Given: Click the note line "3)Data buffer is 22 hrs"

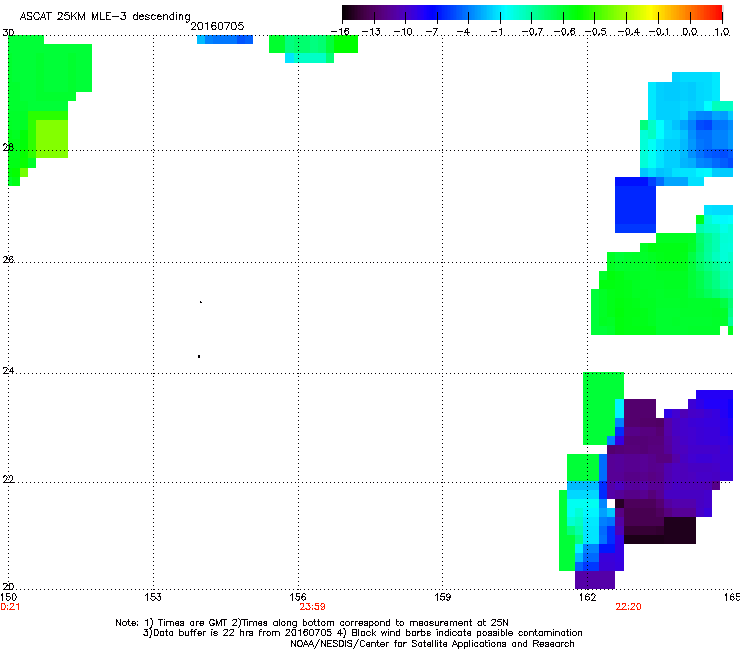Looking at the screenshot, I should point(362,633).
